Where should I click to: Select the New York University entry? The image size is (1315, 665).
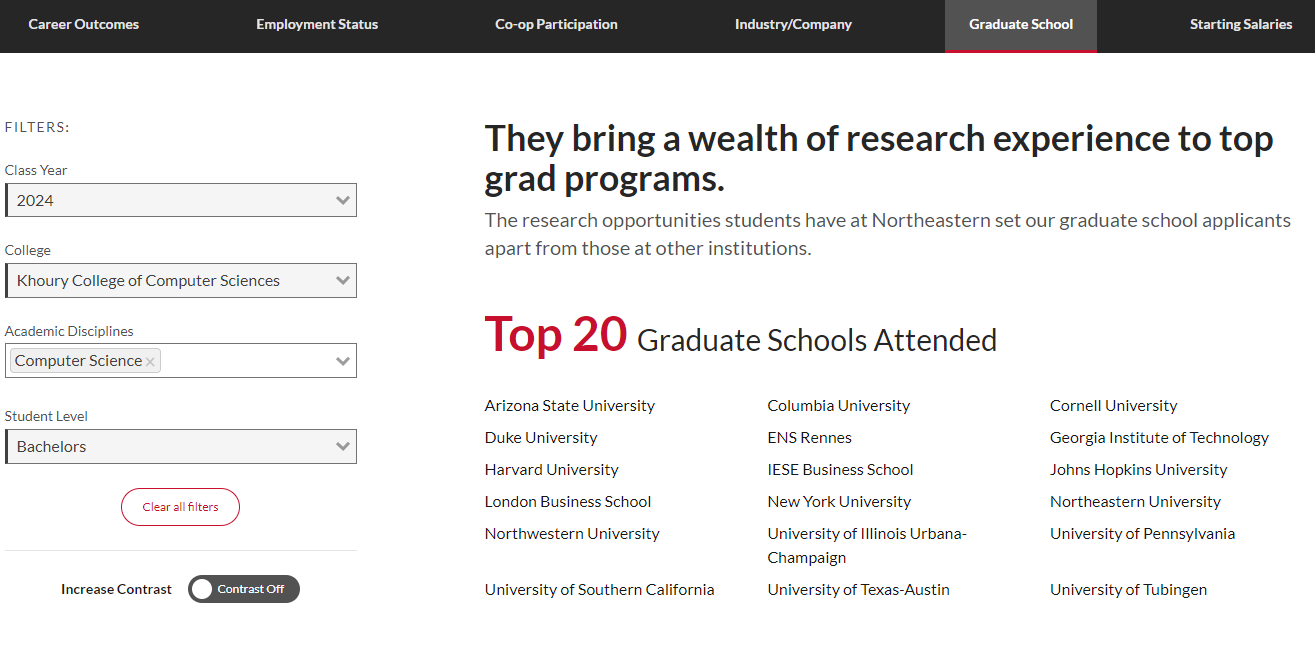point(840,502)
